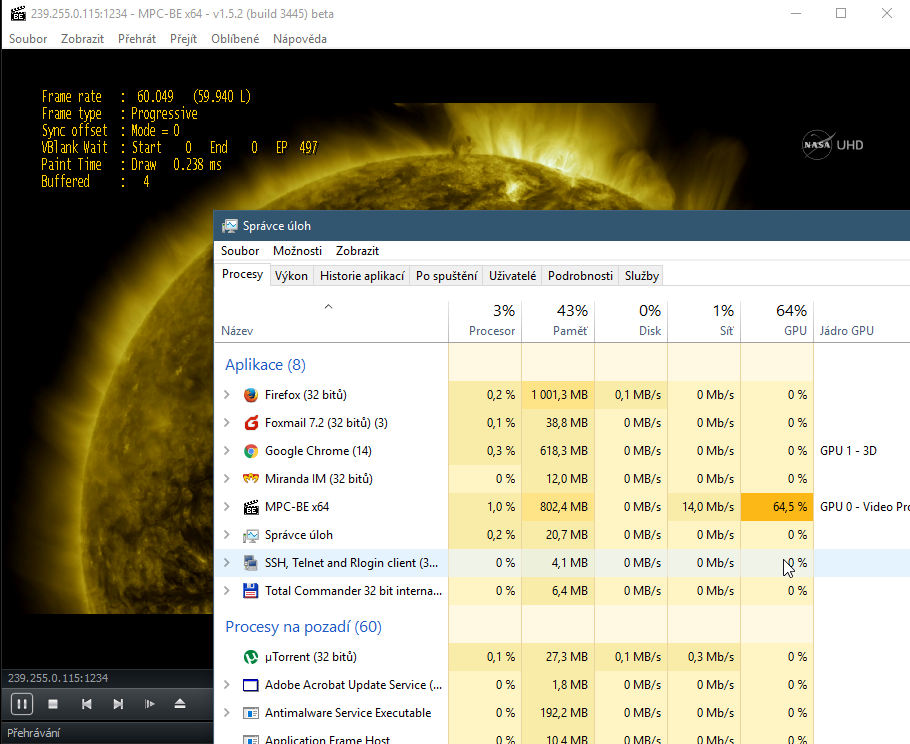Expand the Firefox (32 bitů) process group
This screenshot has height=744, width=910.
click(227, 395)
